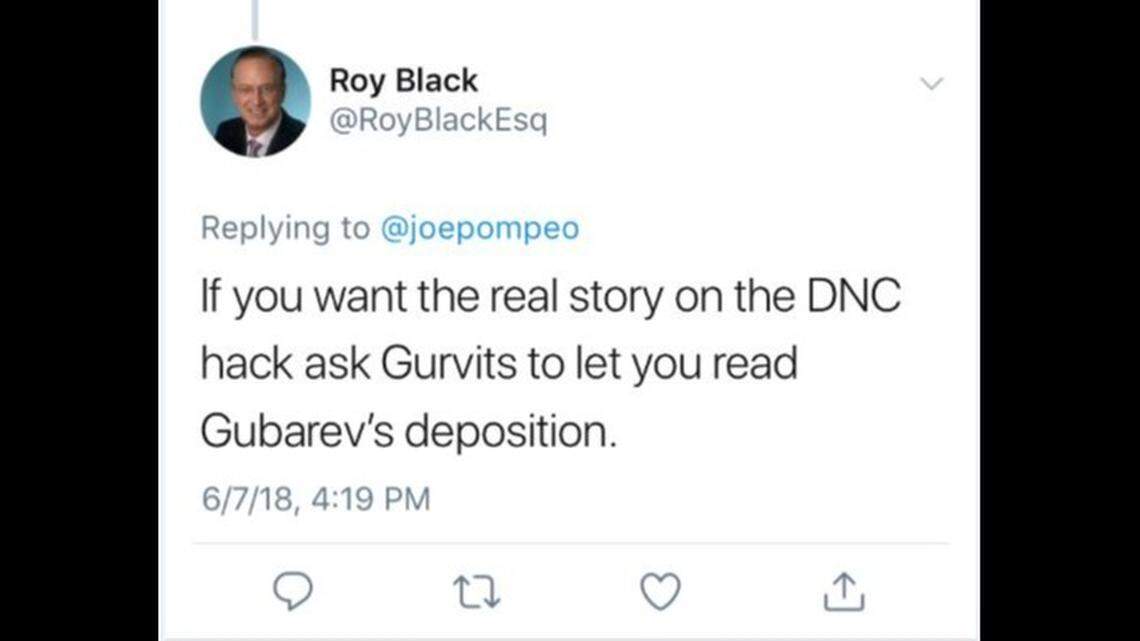This screenshot has height=641, width=1140.
Task: Like the tweet with the heart icon
Action: 660,592
